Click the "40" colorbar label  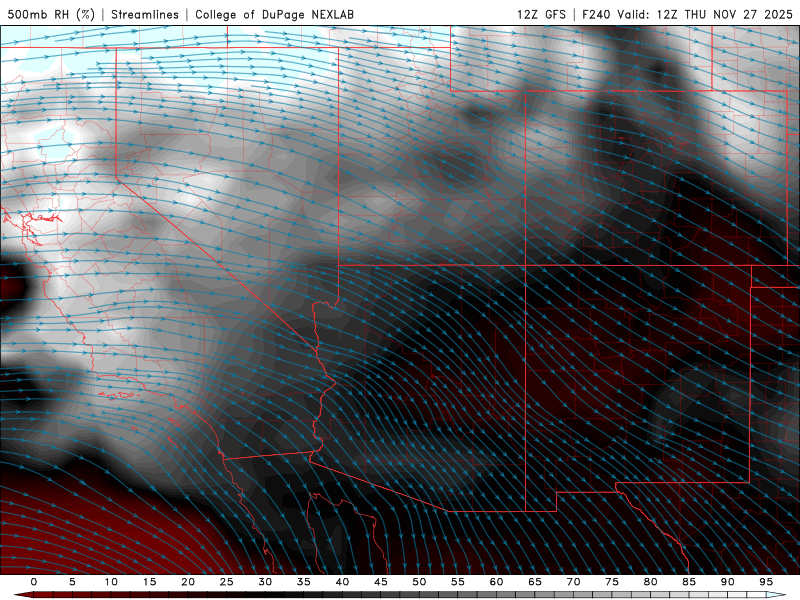pos(342,582)
